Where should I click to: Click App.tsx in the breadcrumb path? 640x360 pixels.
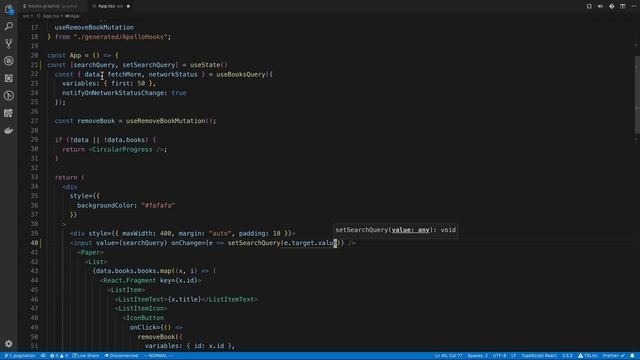[x=51, y=16]
